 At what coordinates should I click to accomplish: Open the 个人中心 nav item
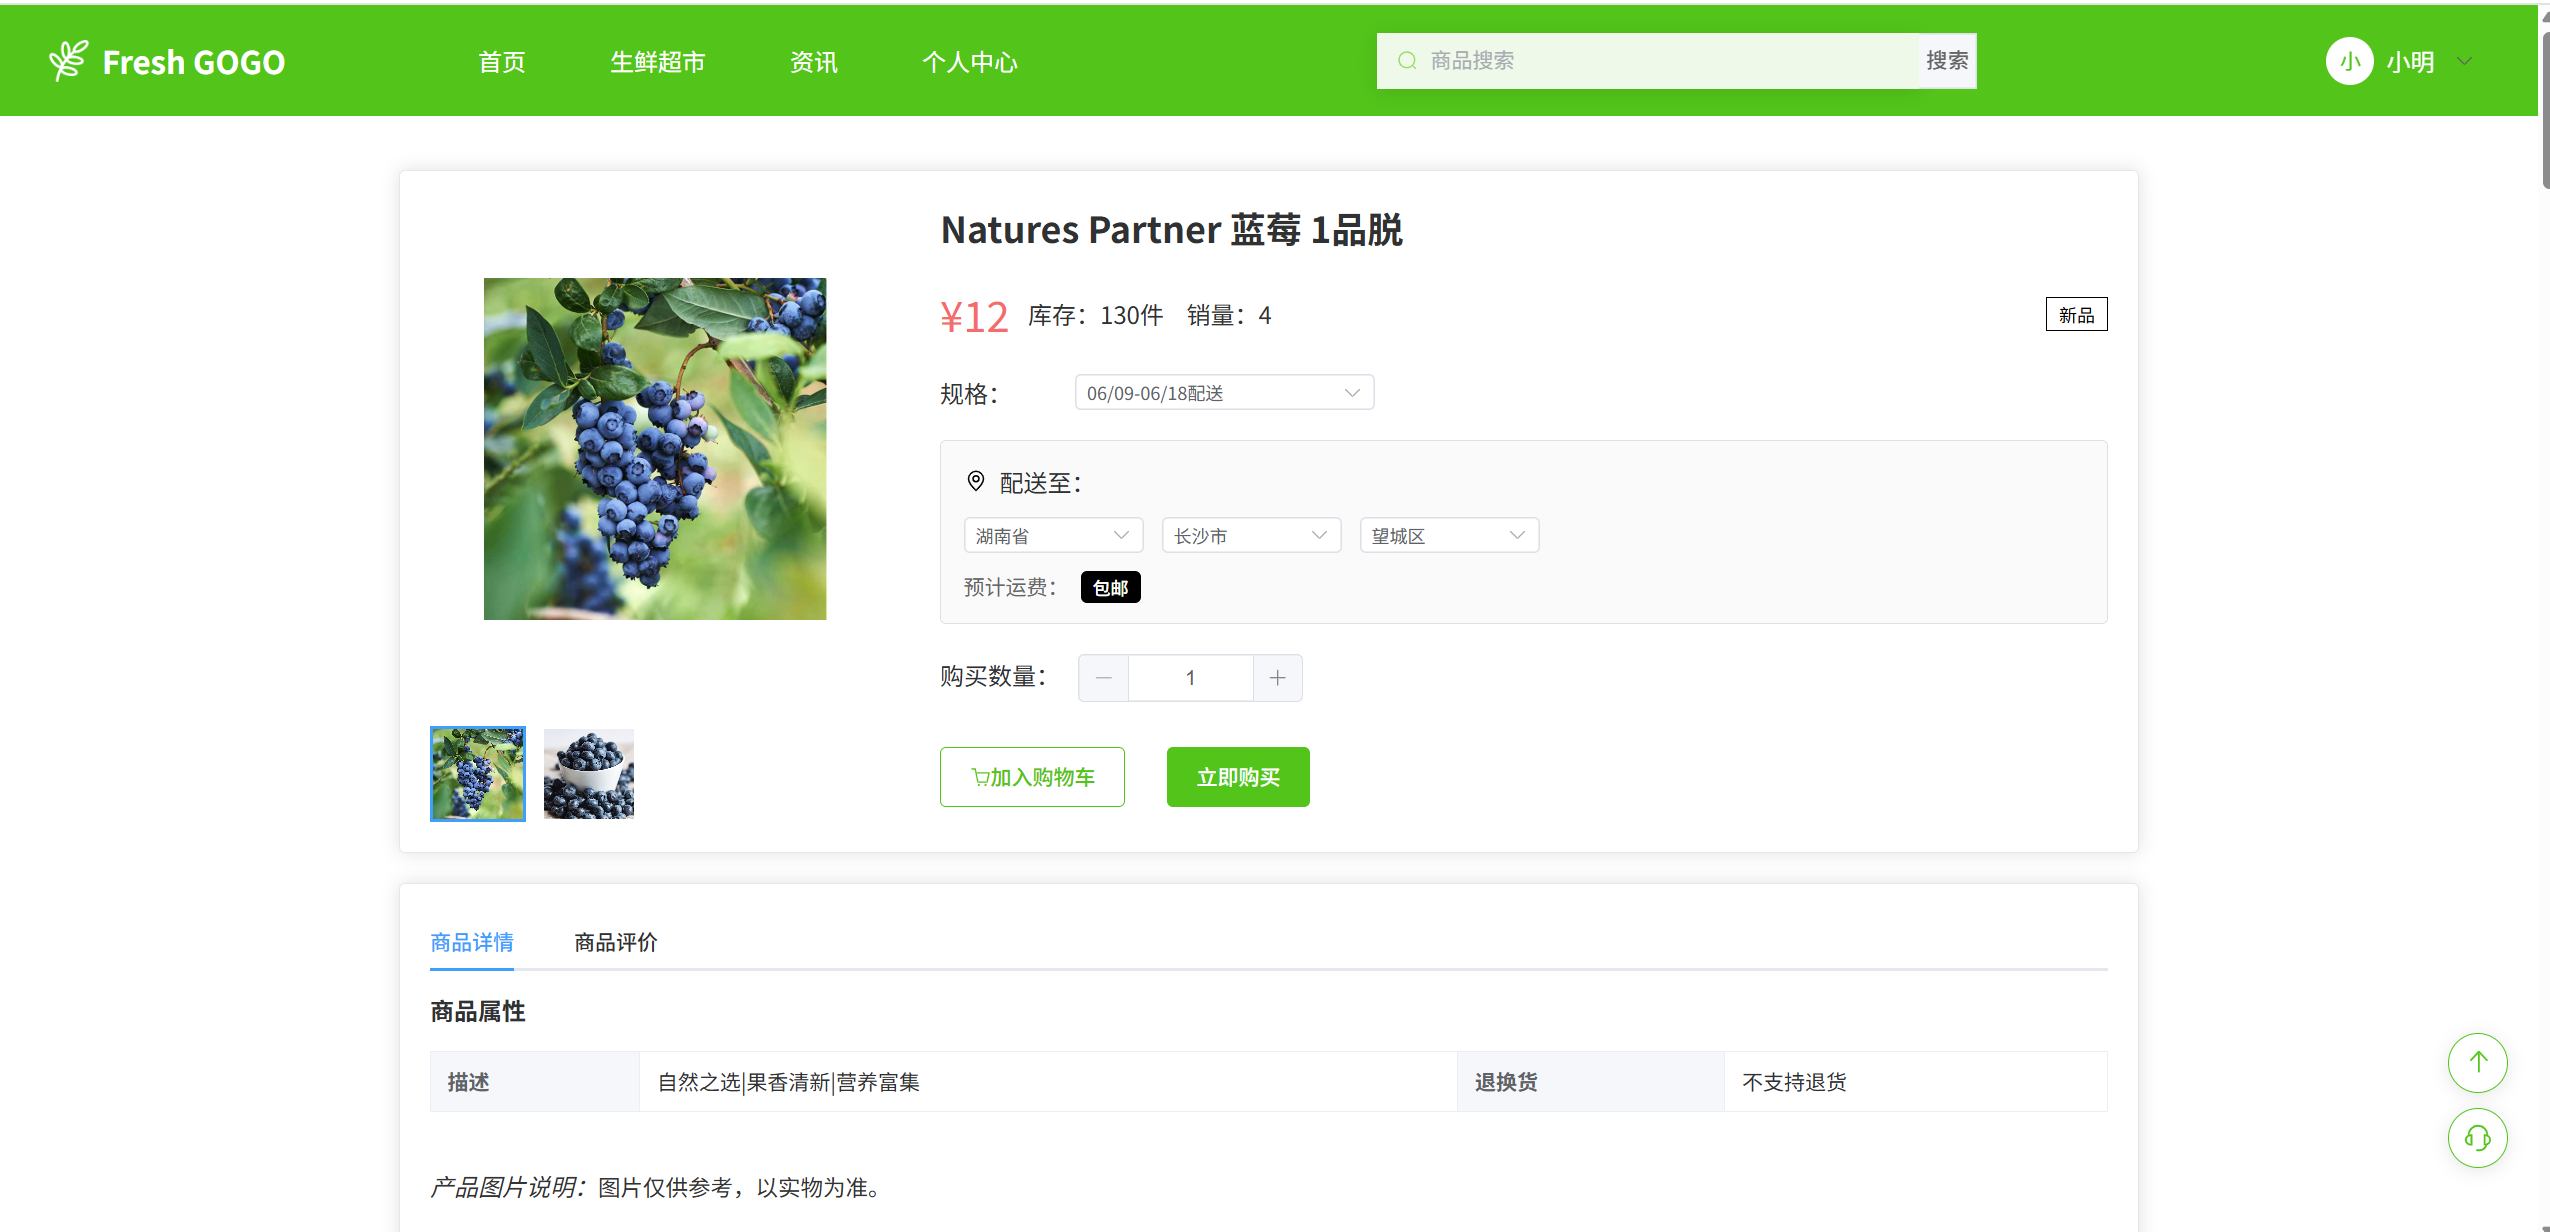969,62
